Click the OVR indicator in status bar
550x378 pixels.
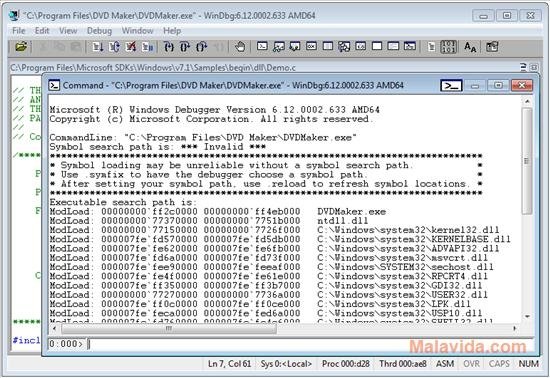pyautogui.click(x=471, y=364)
